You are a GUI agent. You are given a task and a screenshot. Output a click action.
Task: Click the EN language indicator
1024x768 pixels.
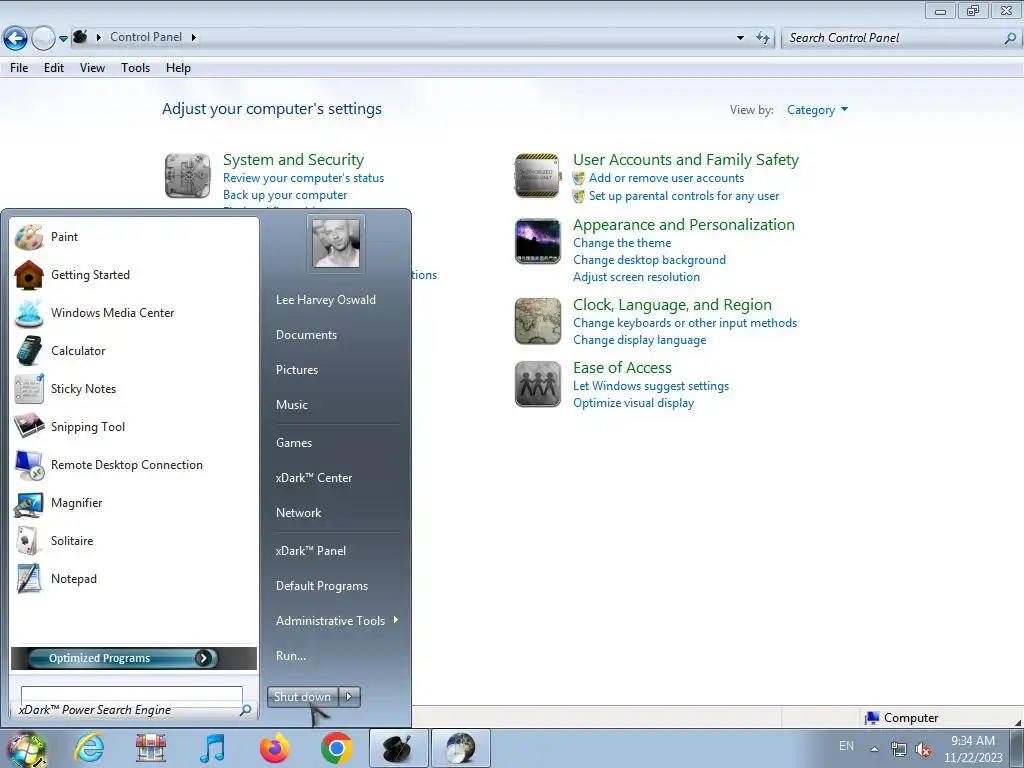click(846, 746)
